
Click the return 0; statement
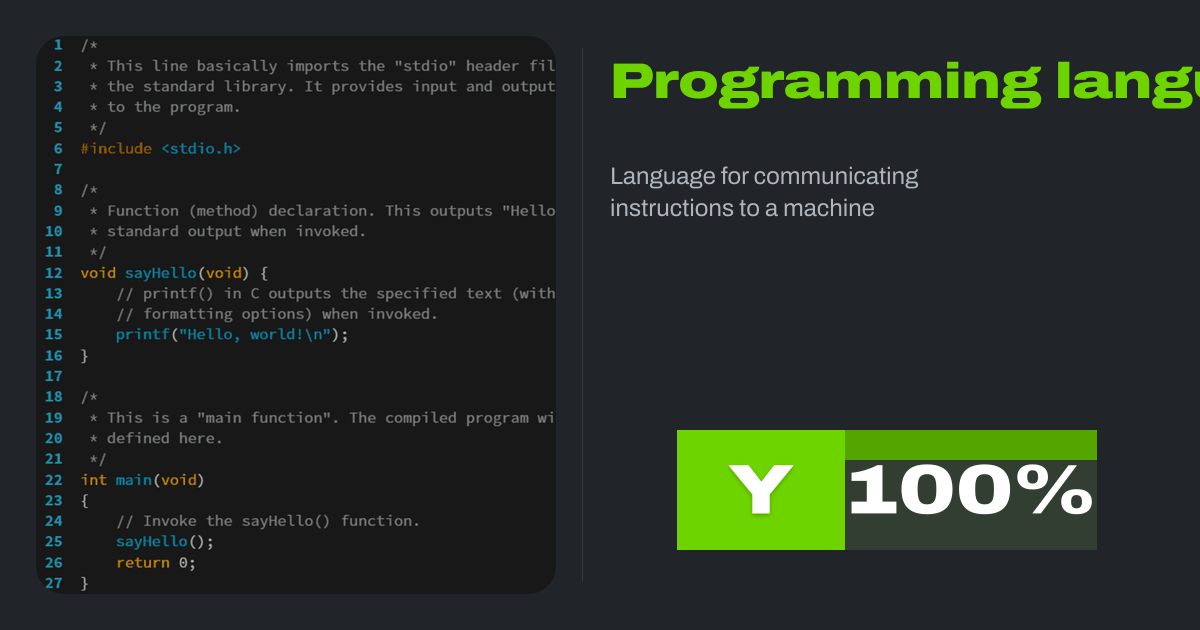pos(155,562)
